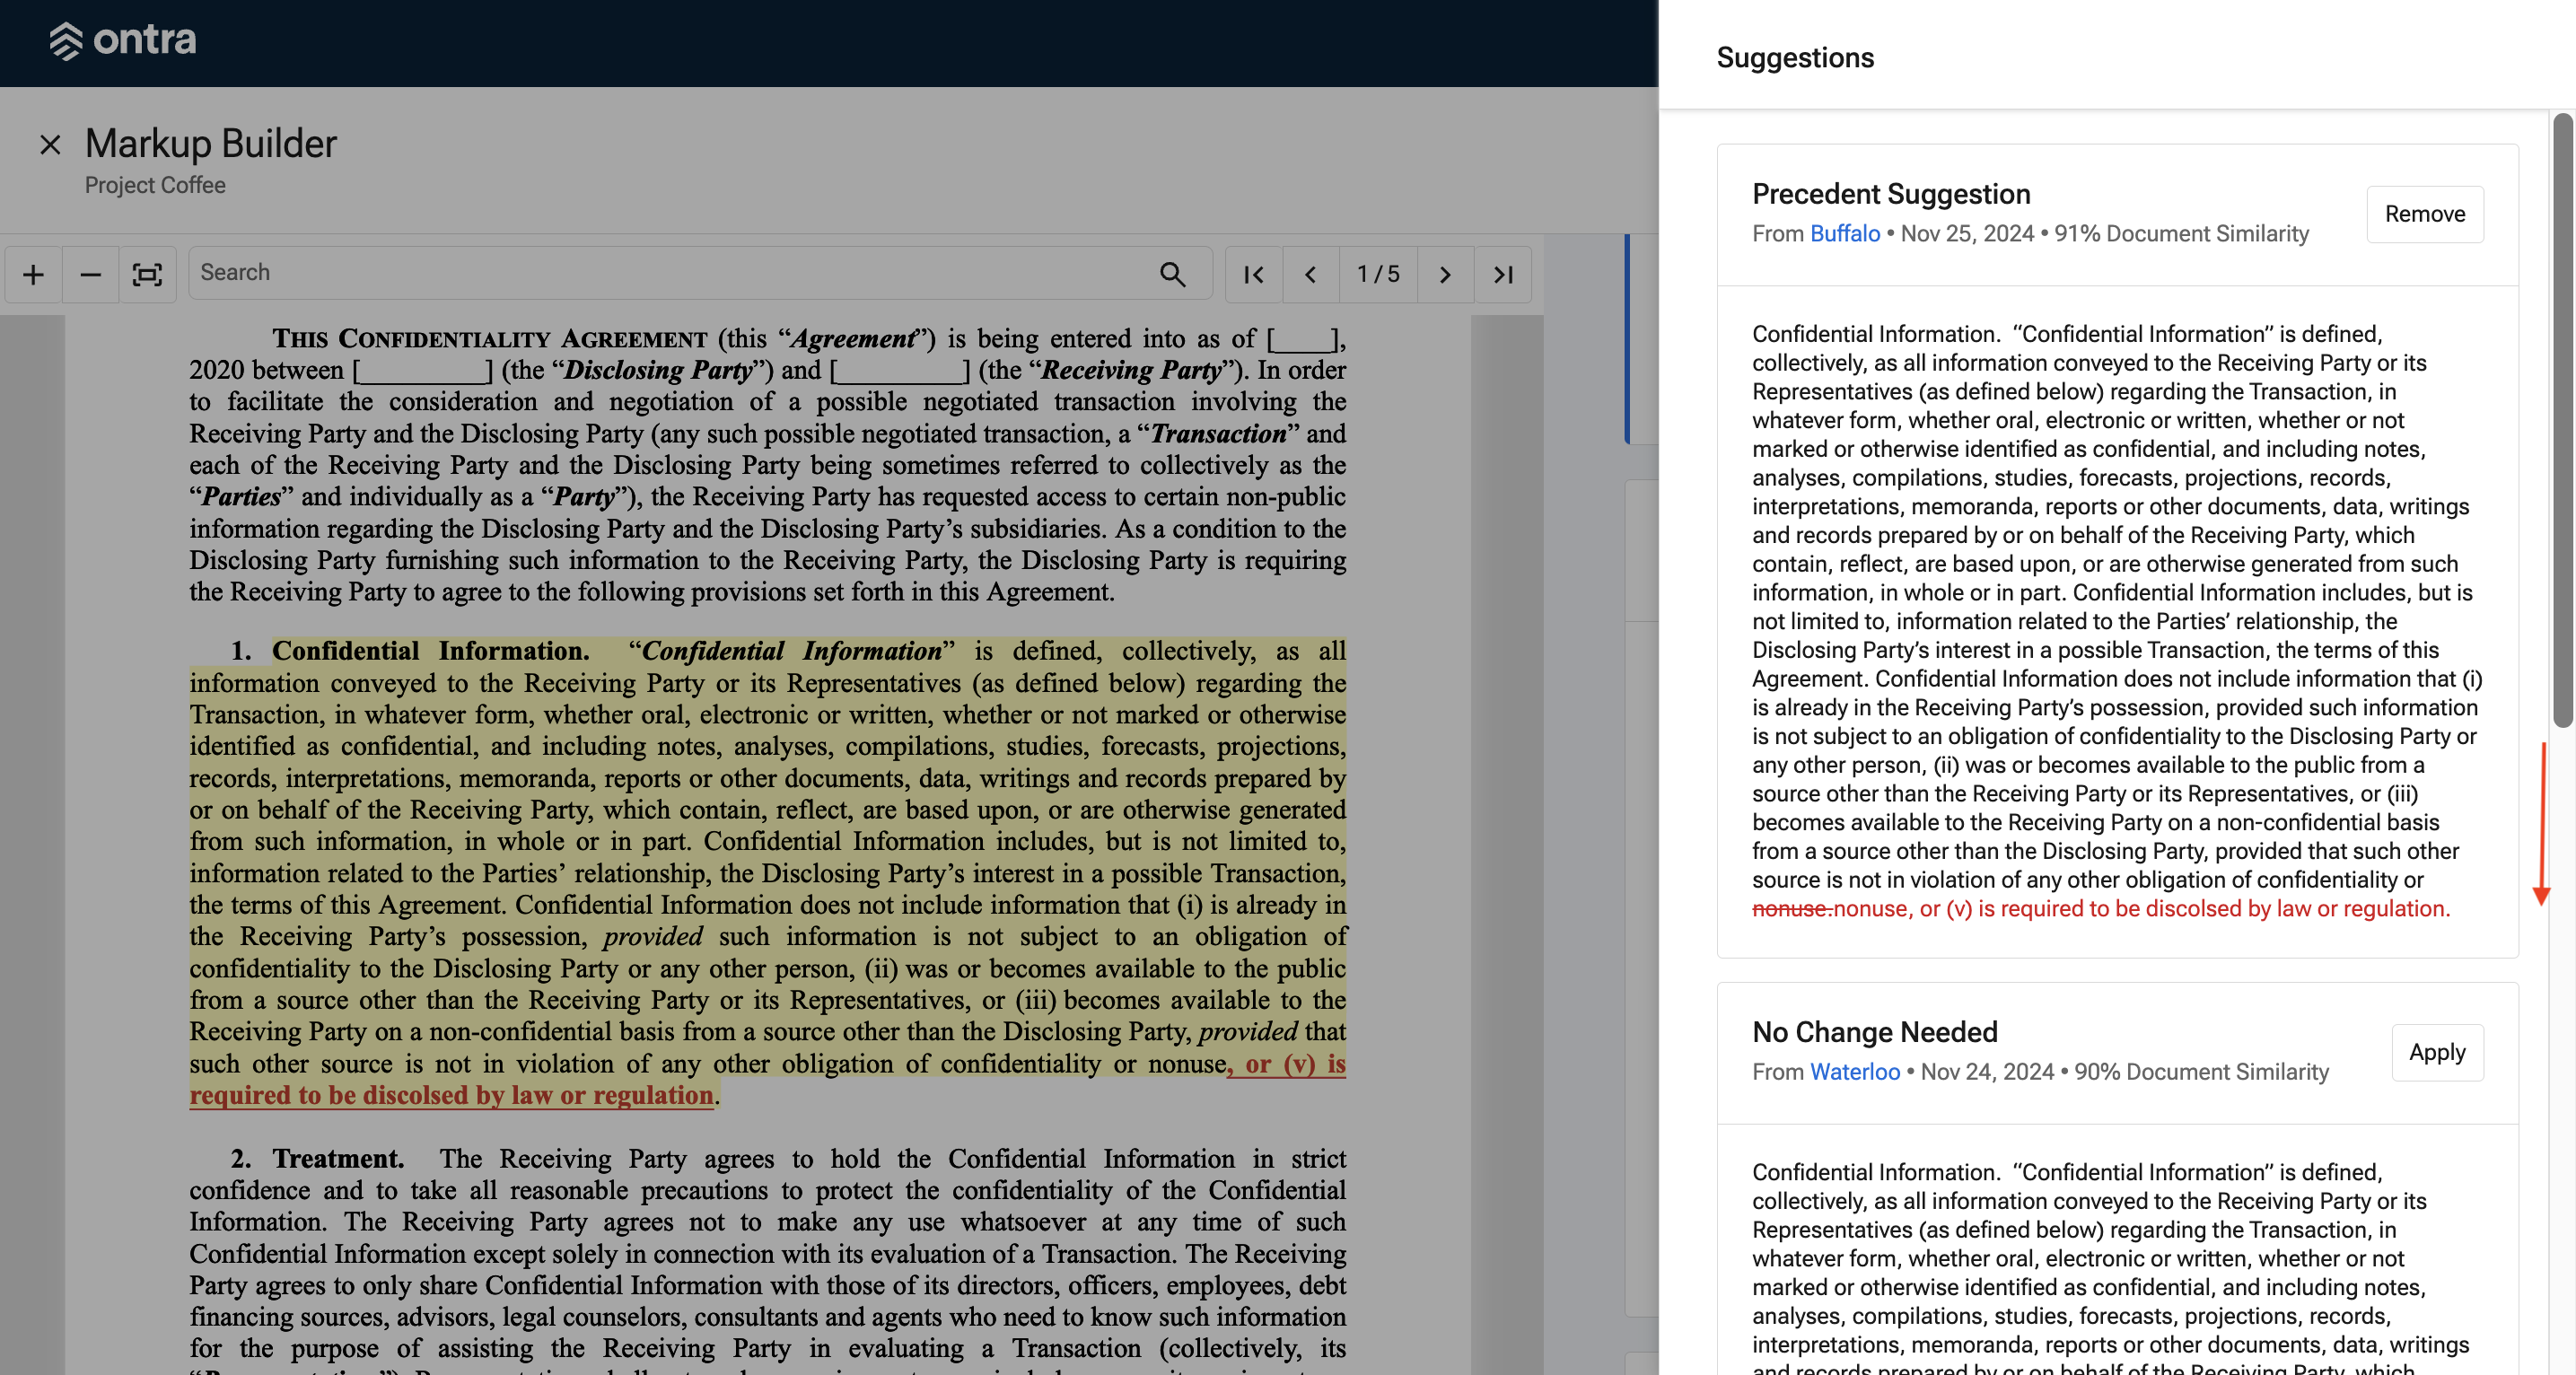Click the Suggestions panel title

pos(1795,58)
